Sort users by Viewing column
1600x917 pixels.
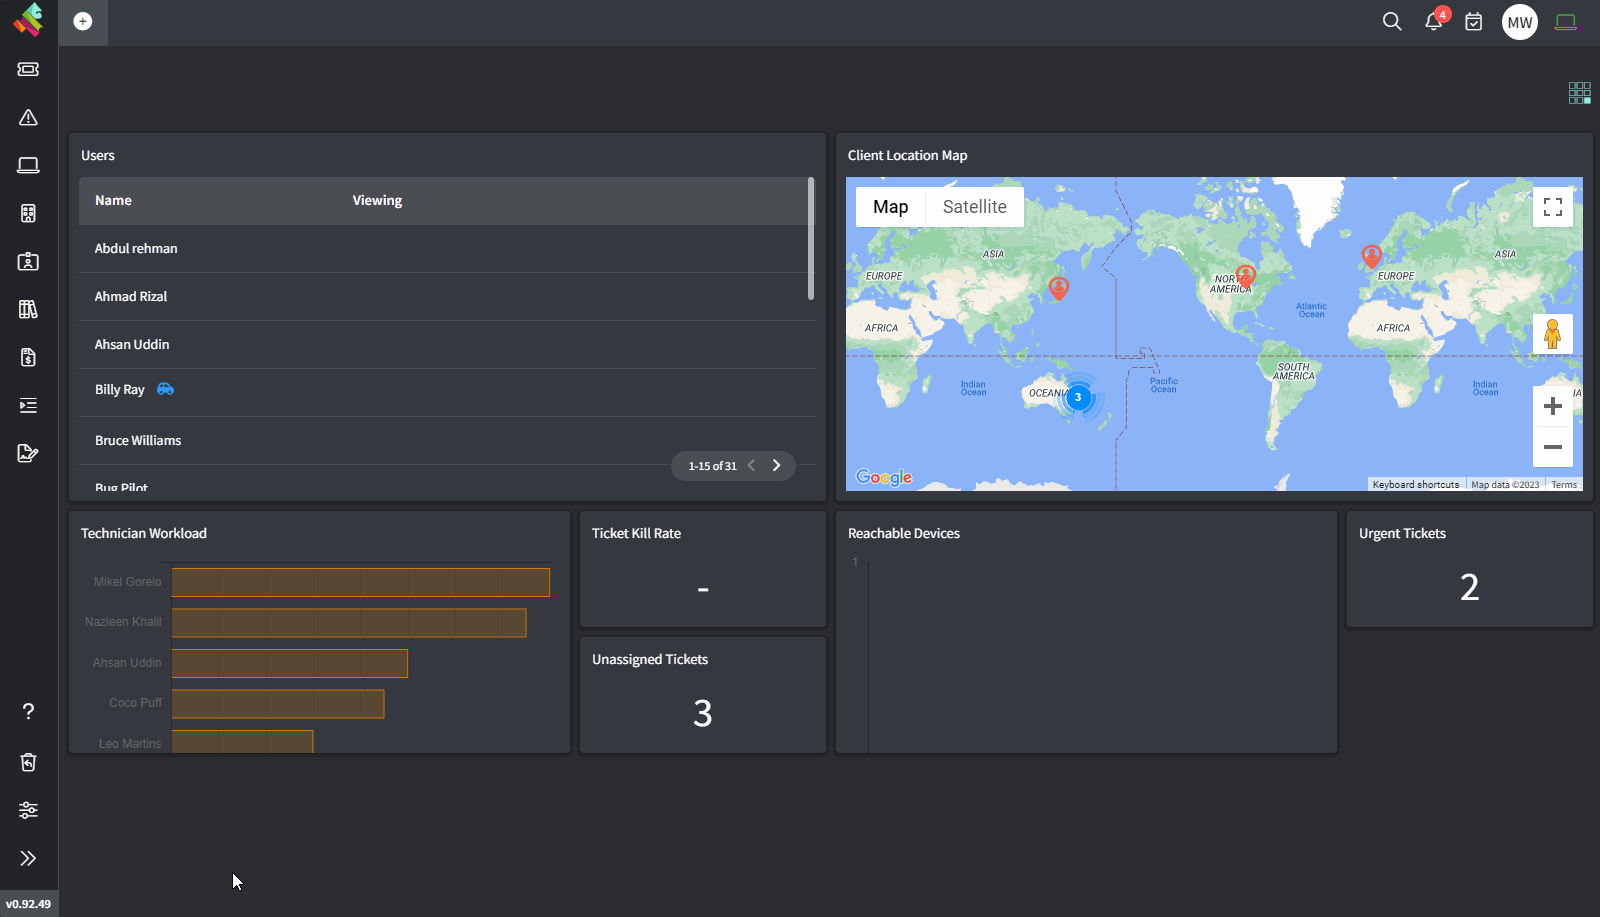(x=377, y=201)
